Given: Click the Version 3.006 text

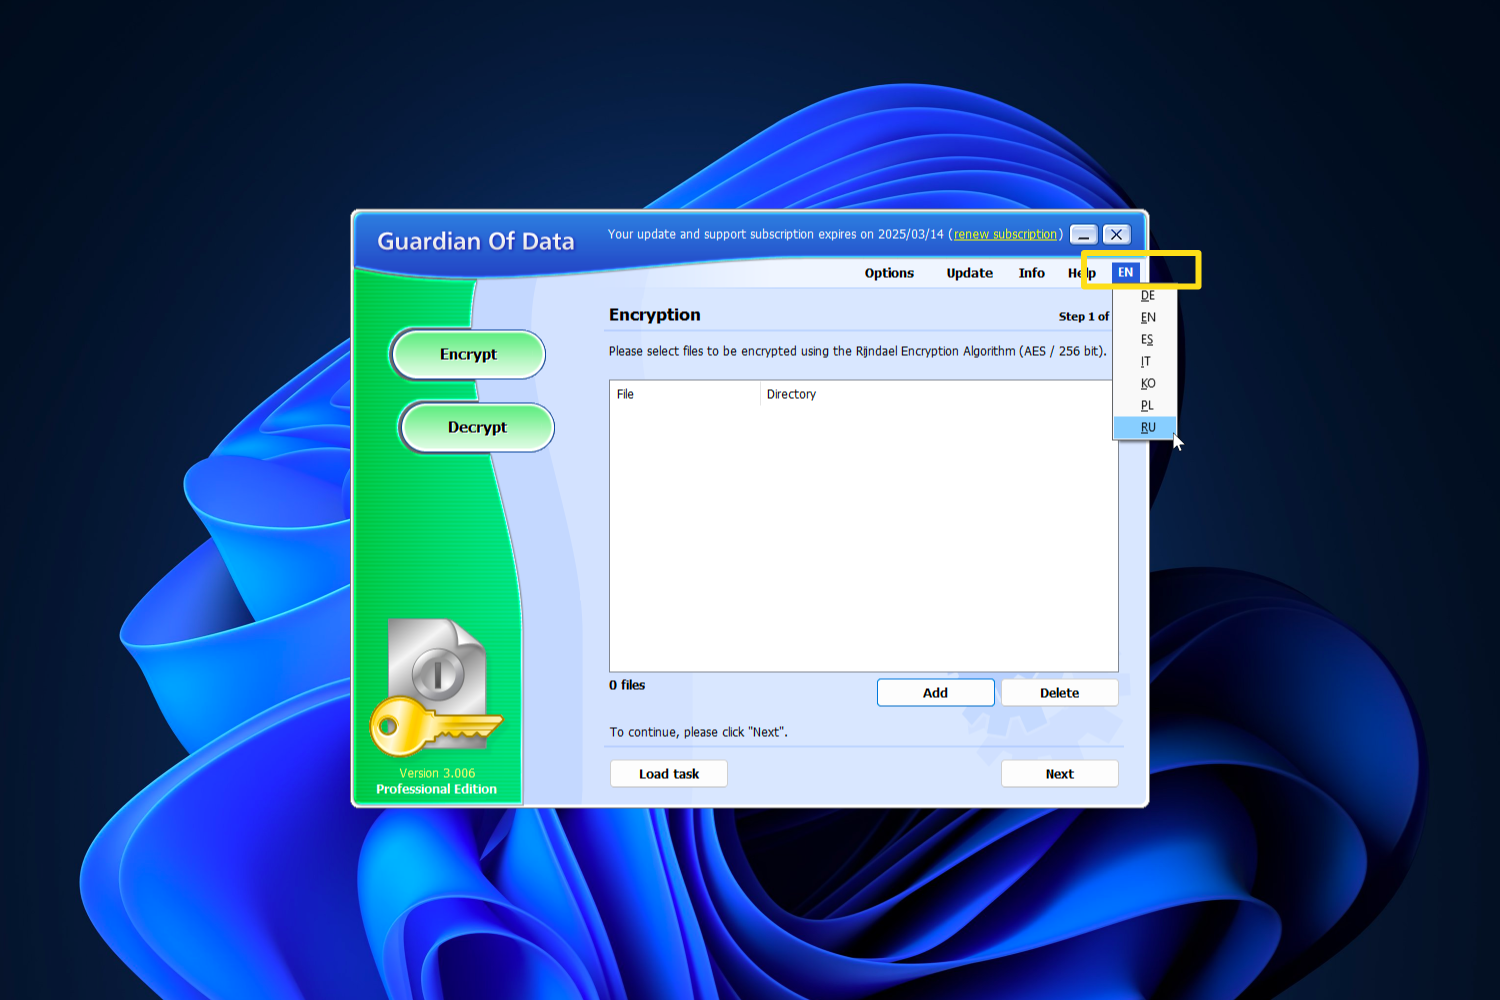Looking at the screenshot, I should coord(437,773).
